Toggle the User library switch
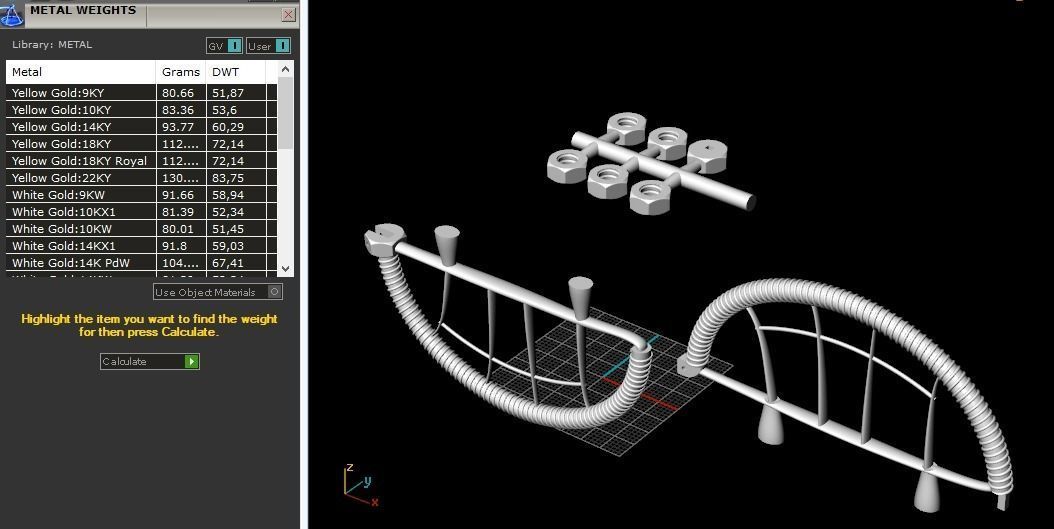The width and height of the screenshot is (1054, 529). click(x=268, y=46)
